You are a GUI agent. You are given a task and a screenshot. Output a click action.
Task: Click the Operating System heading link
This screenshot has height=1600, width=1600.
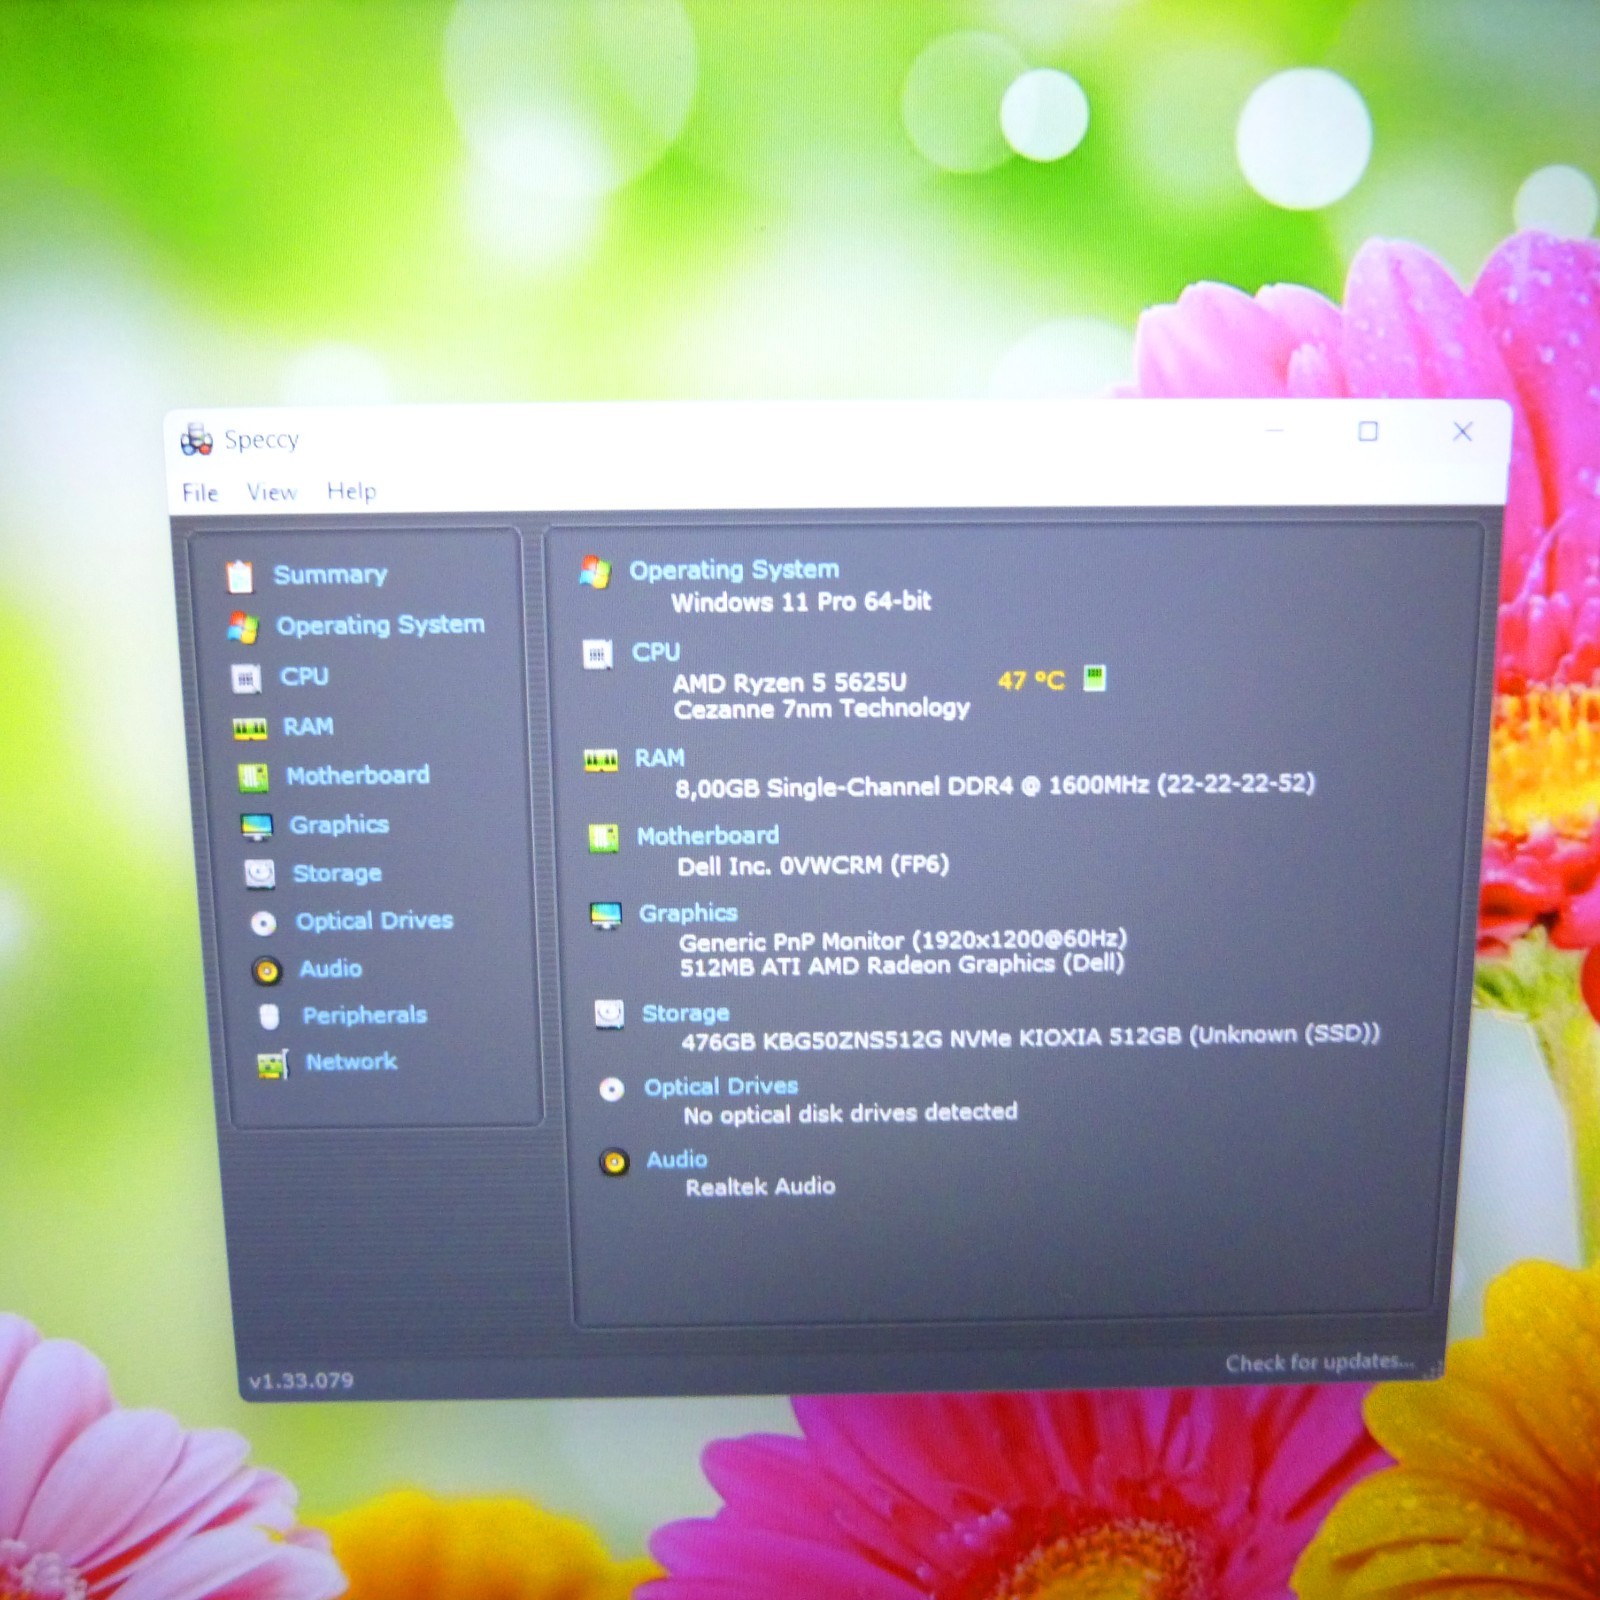(734, 570)
